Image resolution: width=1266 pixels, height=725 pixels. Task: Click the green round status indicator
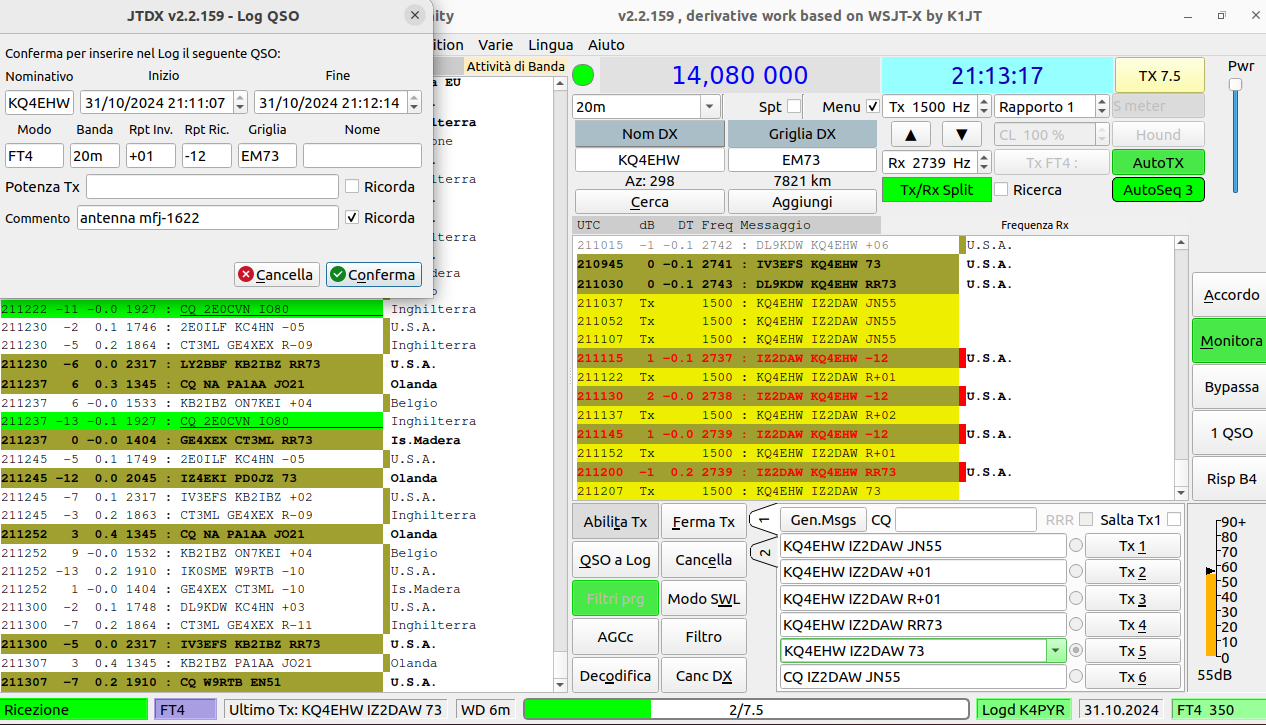pyautogui.click(x=583, y=75)
